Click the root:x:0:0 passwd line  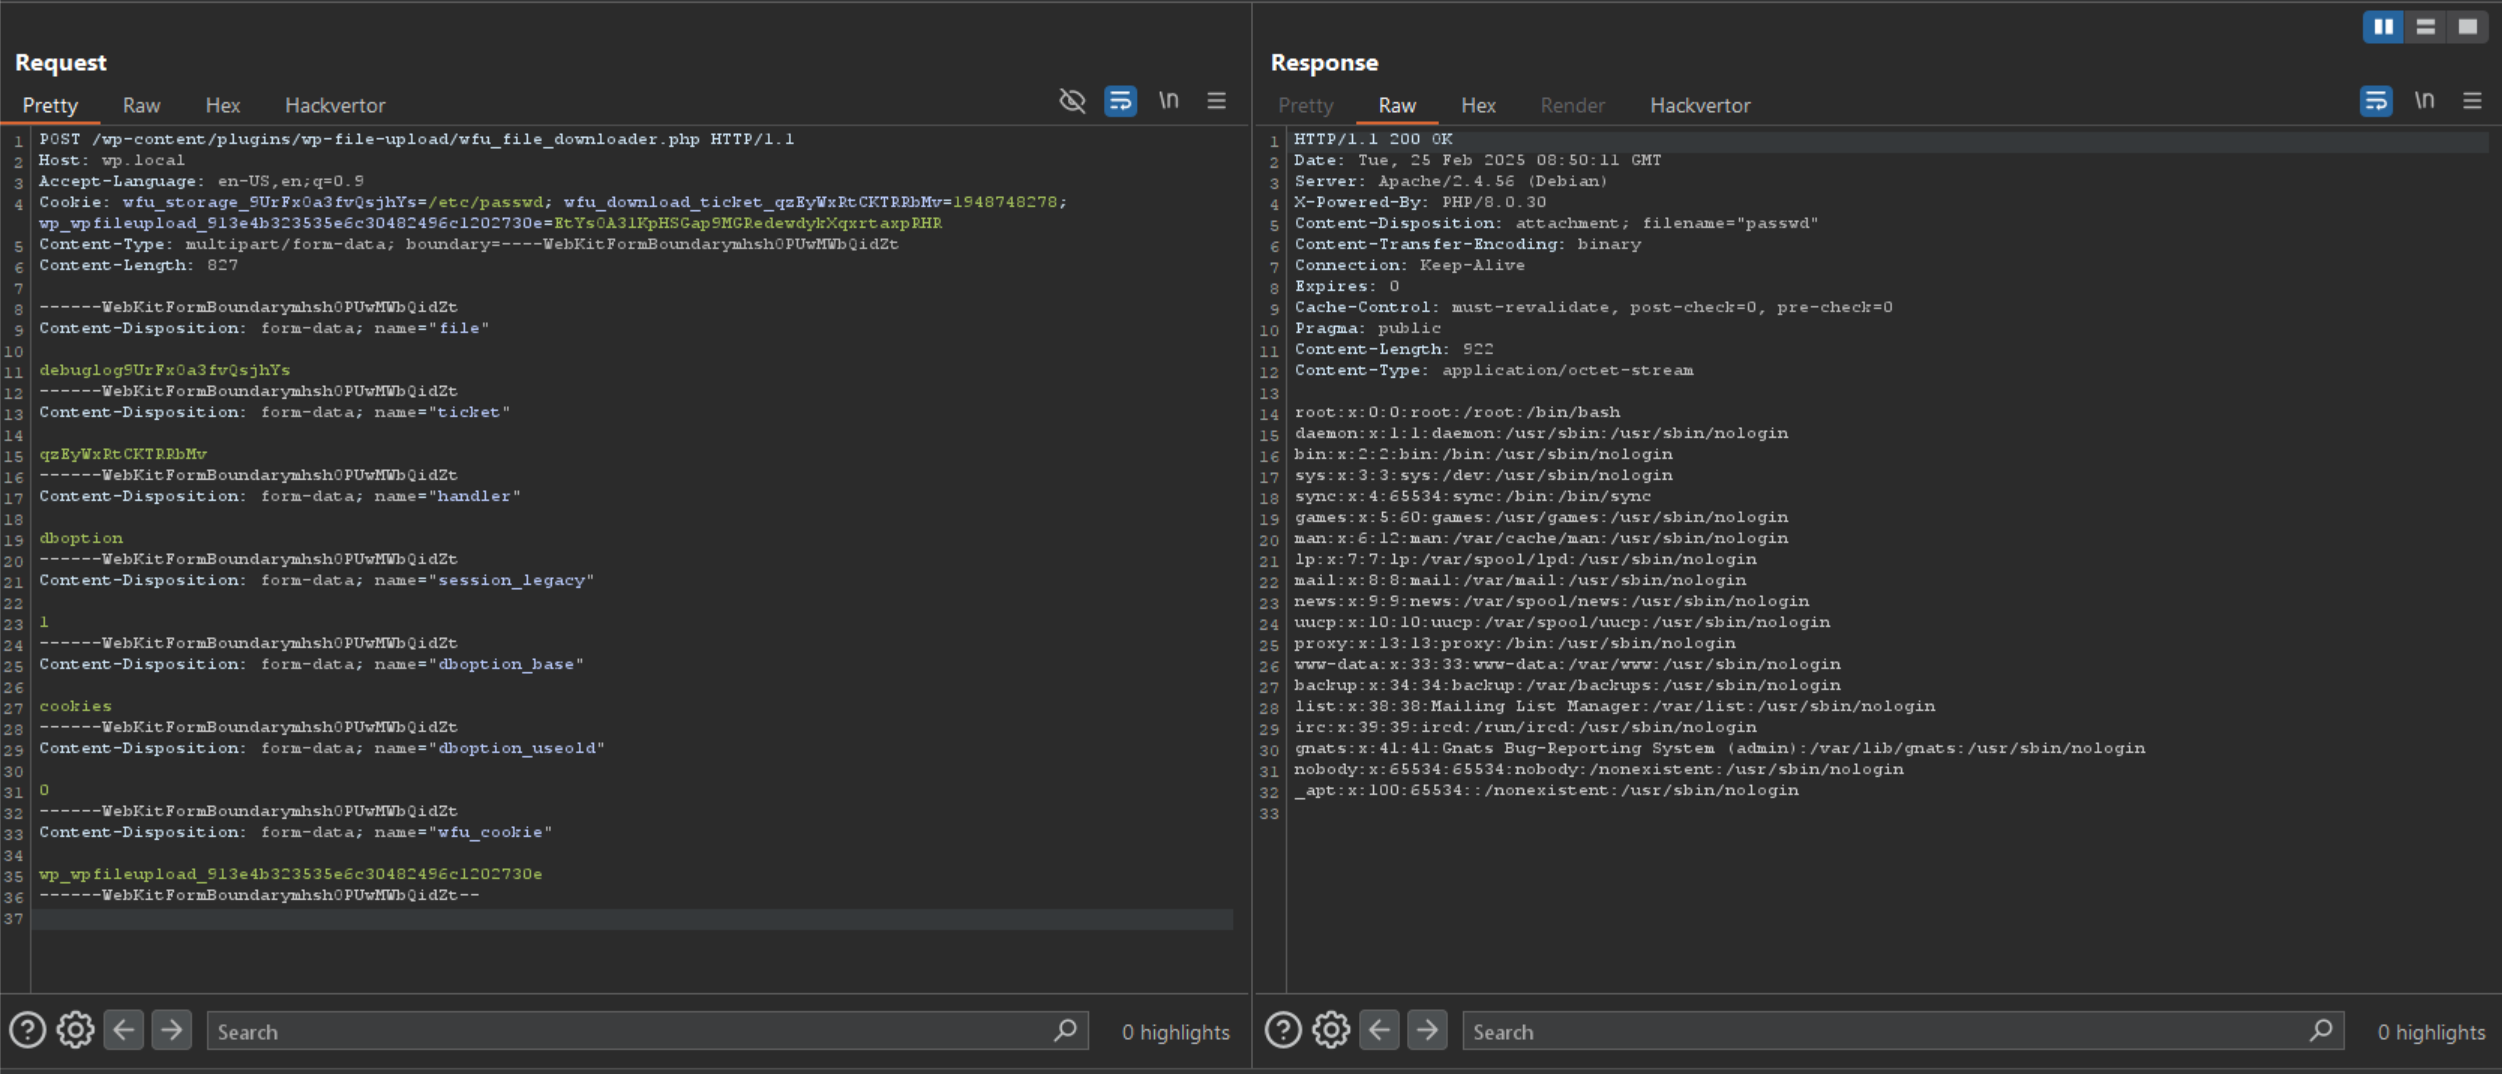point(1456,412)
